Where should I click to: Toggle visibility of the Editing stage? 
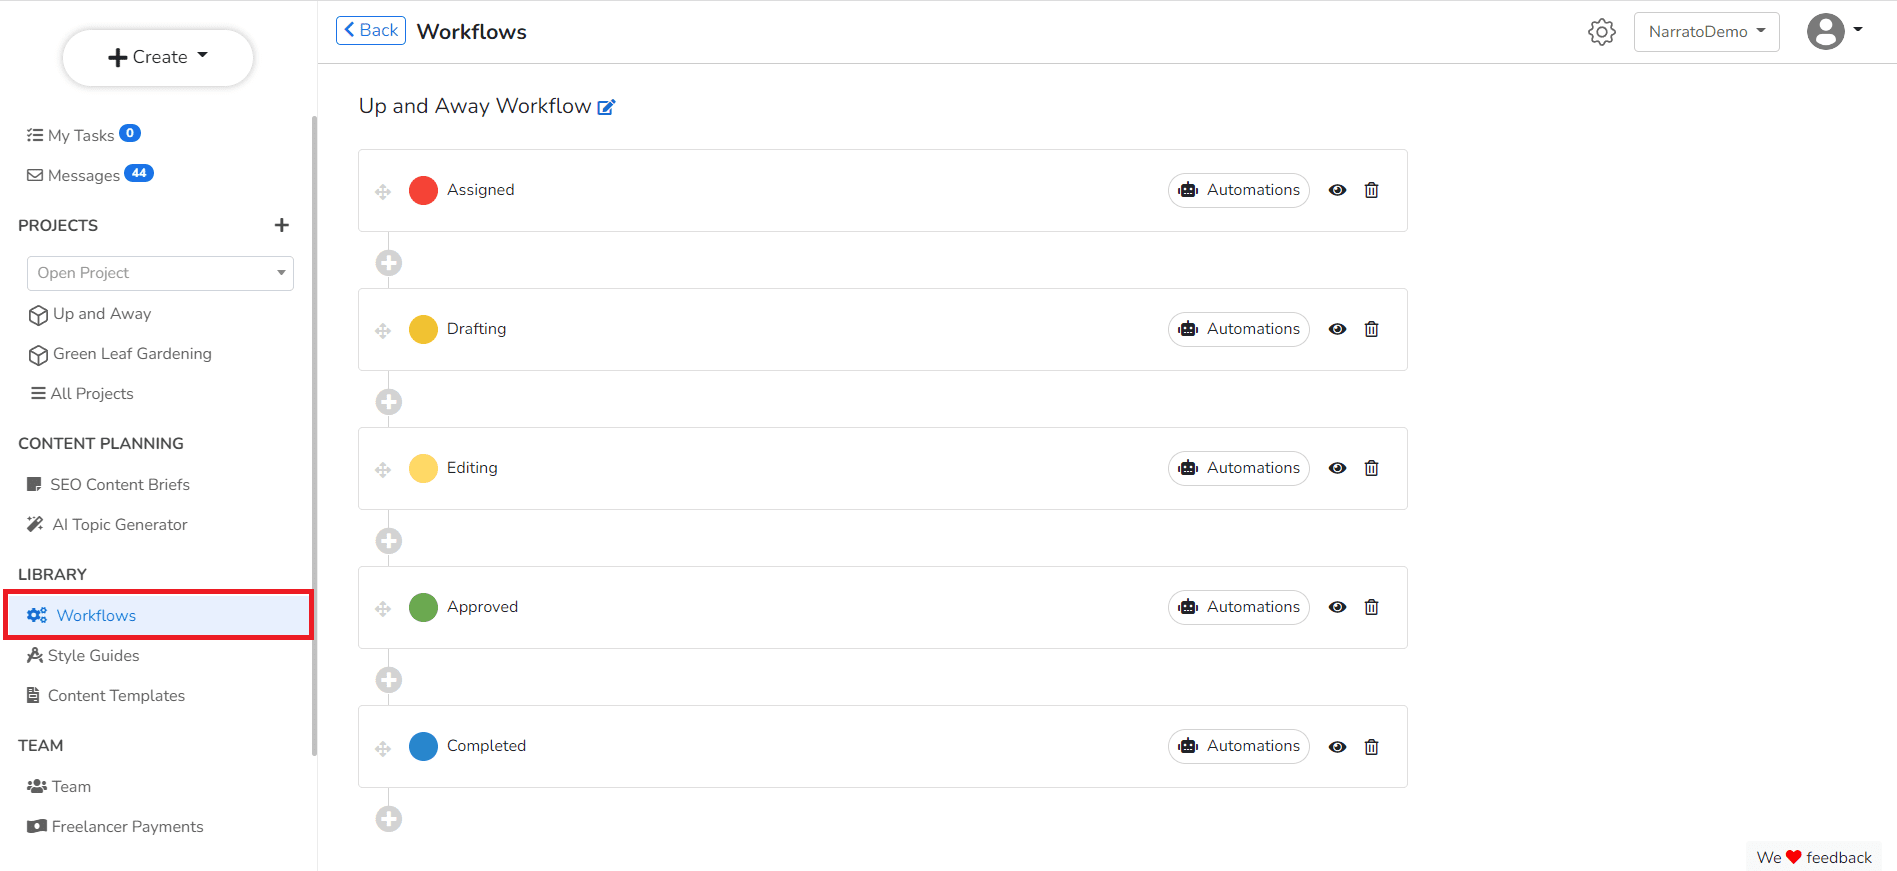point(1337,468)
